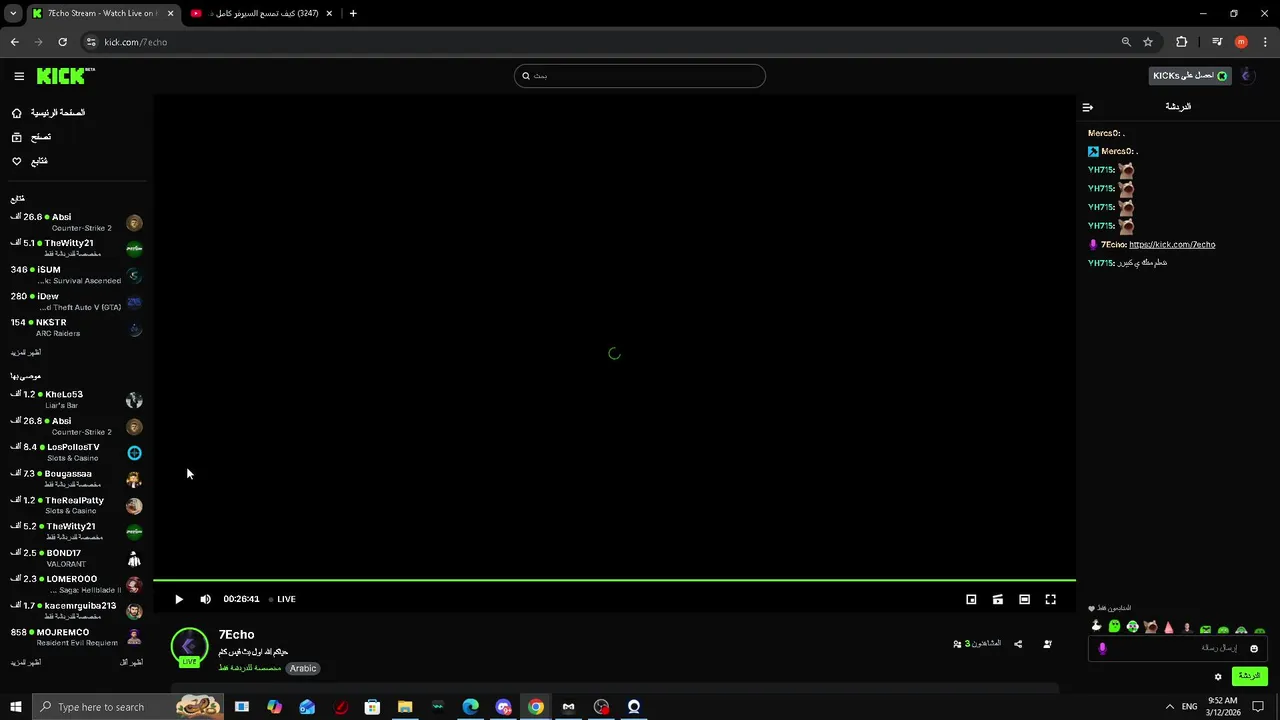Viewport: 1280px width, 720px height.
Task: Open LosPollosTV recommended channel
Action: (x=76, y=452)
